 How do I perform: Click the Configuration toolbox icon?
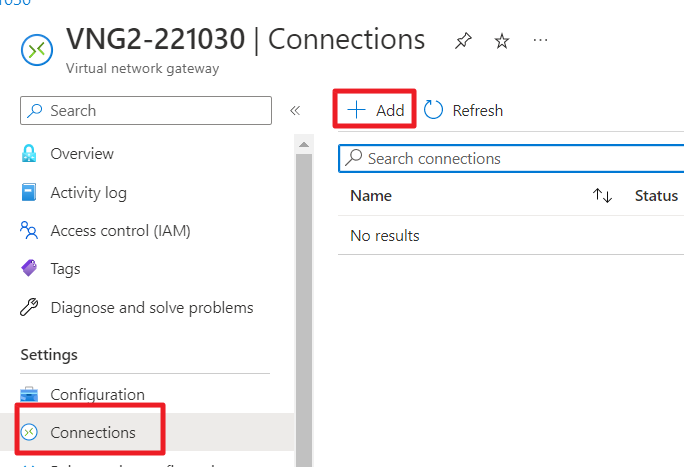(29, 394)
